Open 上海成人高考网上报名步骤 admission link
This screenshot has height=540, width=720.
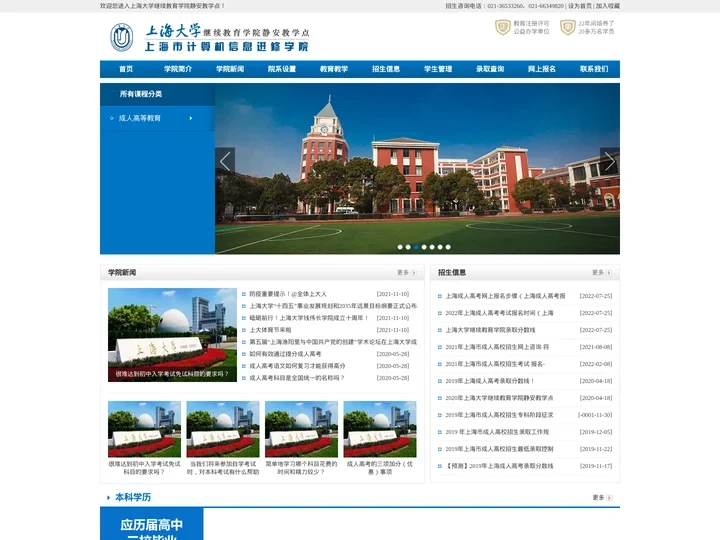point(505,296)
